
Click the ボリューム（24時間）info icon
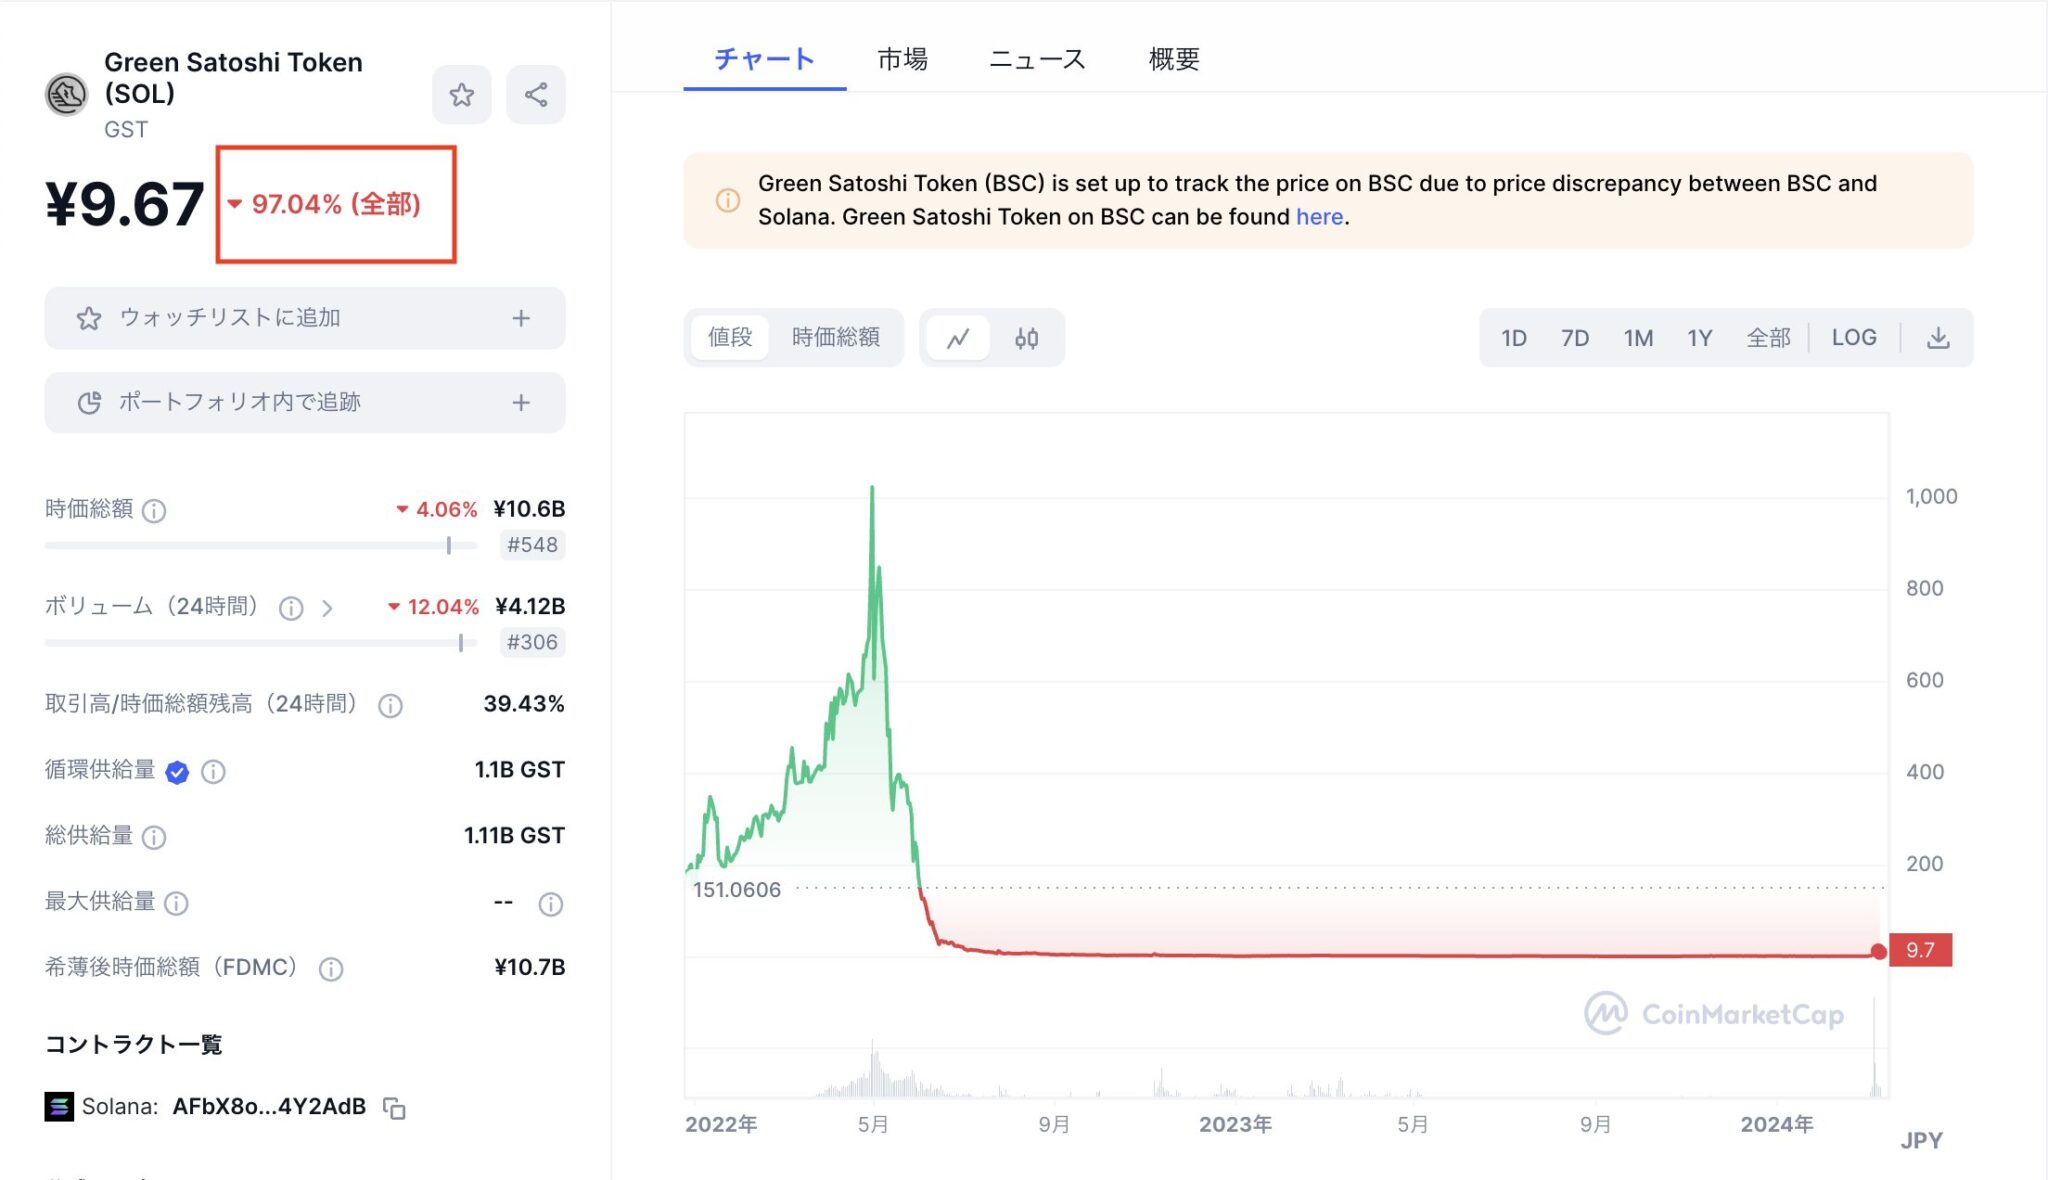pyautogui.click(x=290, y=607)
